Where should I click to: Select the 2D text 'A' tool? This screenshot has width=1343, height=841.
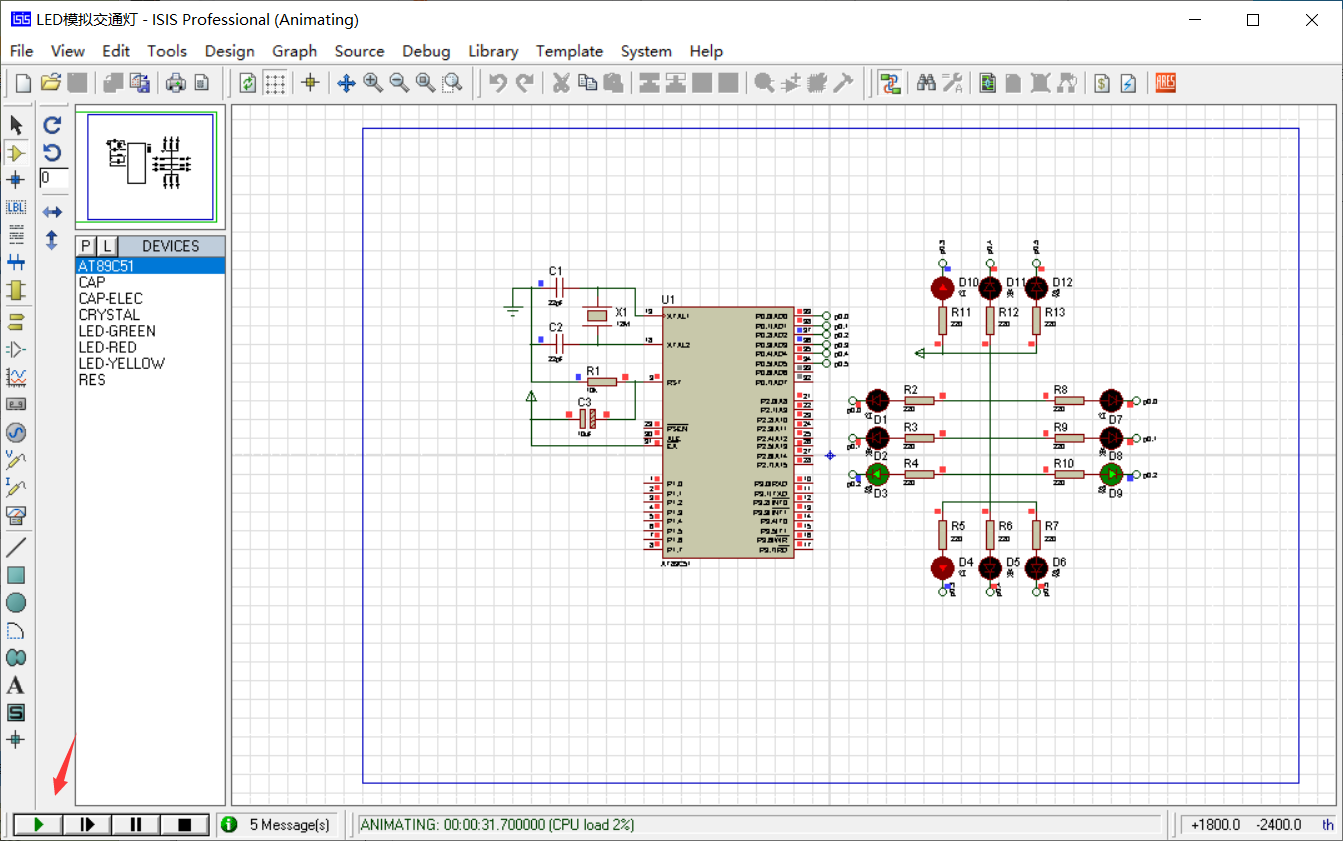16,686
